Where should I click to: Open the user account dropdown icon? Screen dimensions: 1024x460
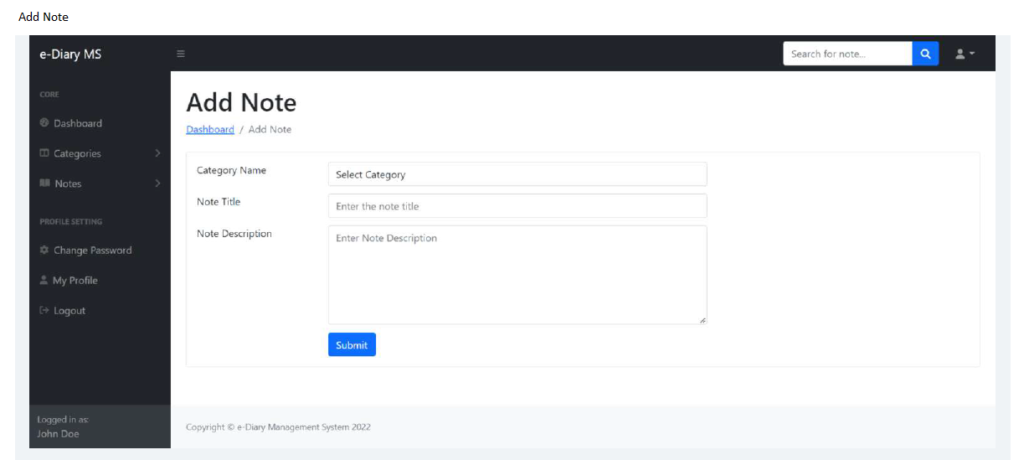965,54
